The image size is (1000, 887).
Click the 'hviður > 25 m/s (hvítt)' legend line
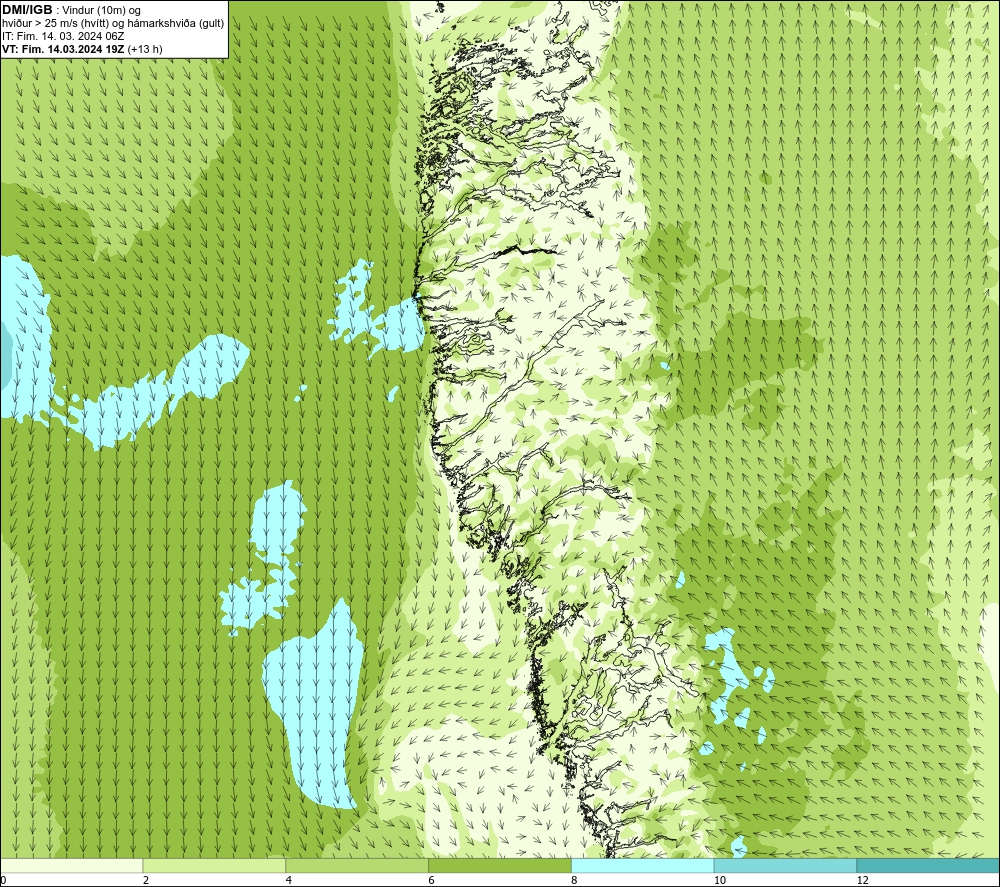coord(53,23)
